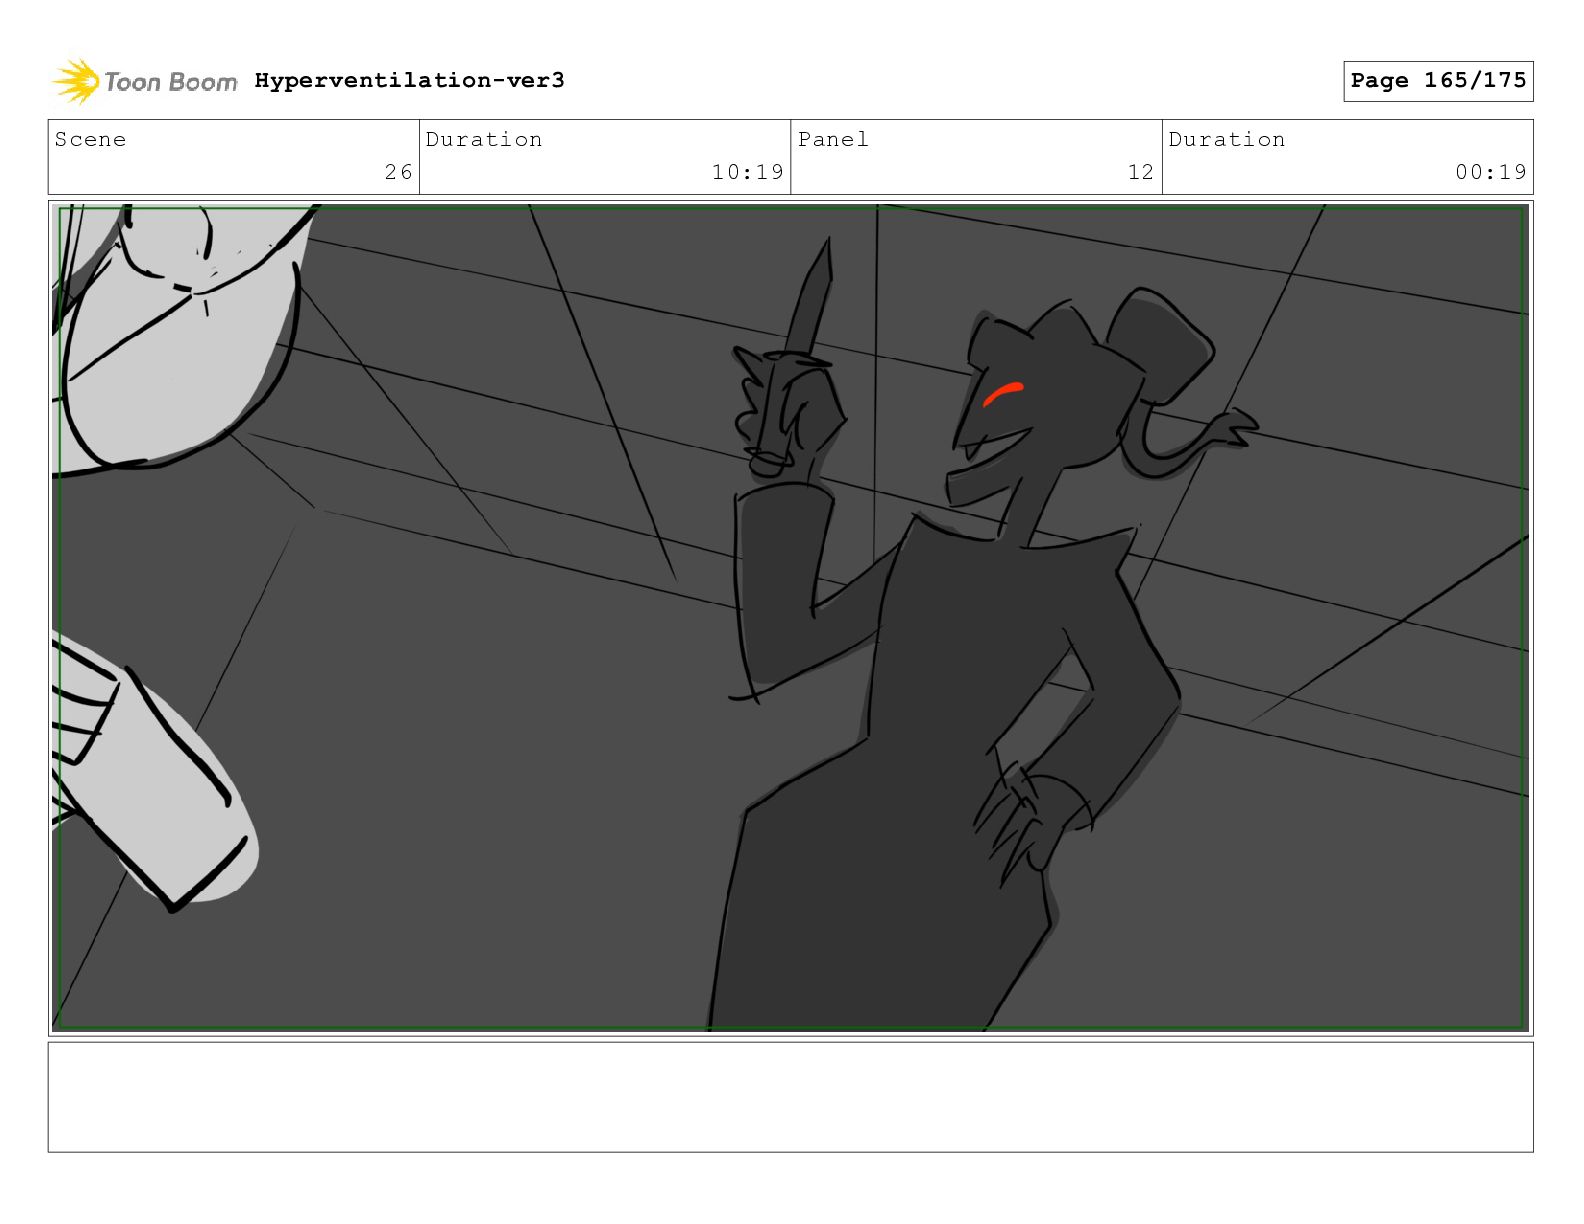
Task: Click the 'Toon Boom' brand text
Action: click(x=171, y=82)
